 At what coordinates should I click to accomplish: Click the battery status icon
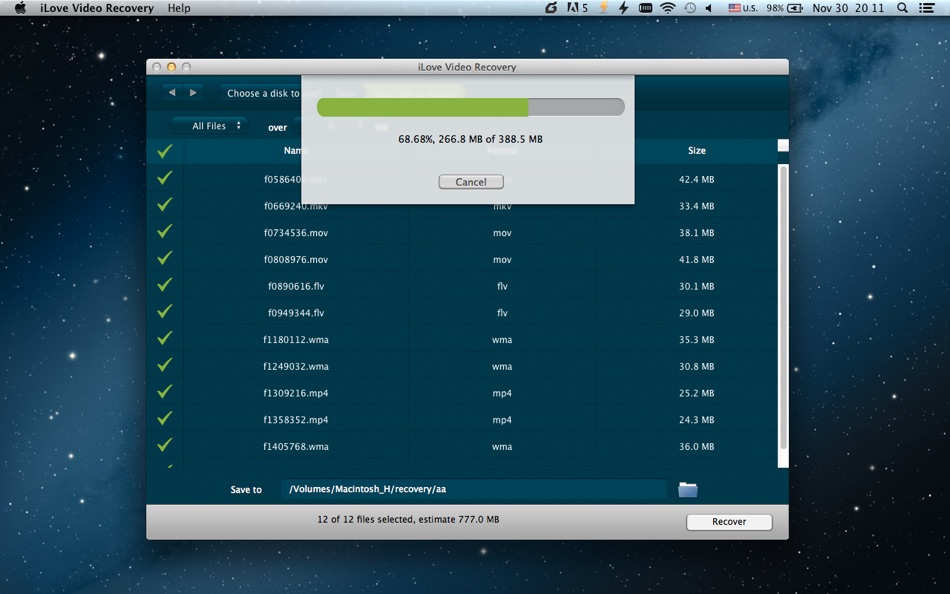(794, 8)
